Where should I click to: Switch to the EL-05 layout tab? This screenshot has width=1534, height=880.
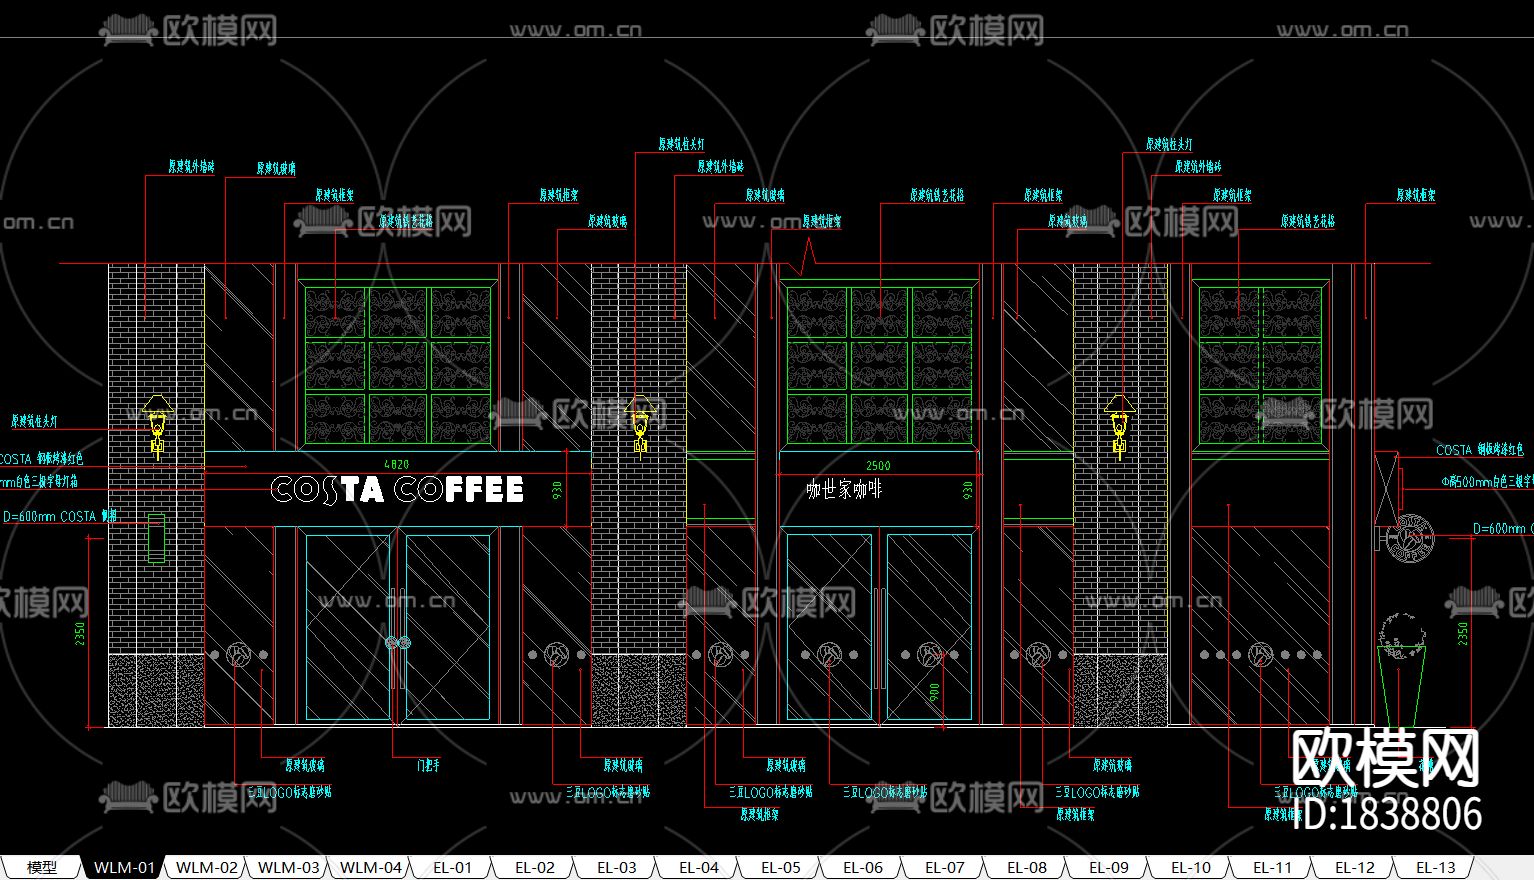pyautogui.click(x=781, y=867)
